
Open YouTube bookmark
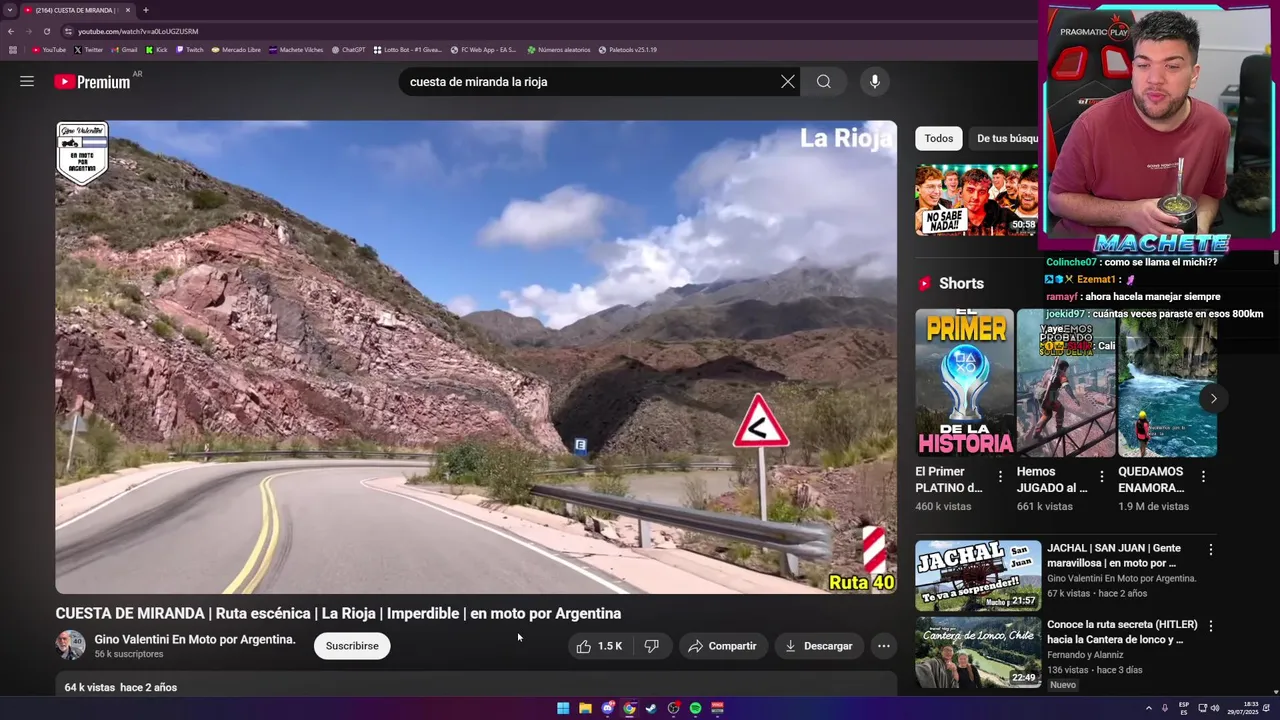49,49
